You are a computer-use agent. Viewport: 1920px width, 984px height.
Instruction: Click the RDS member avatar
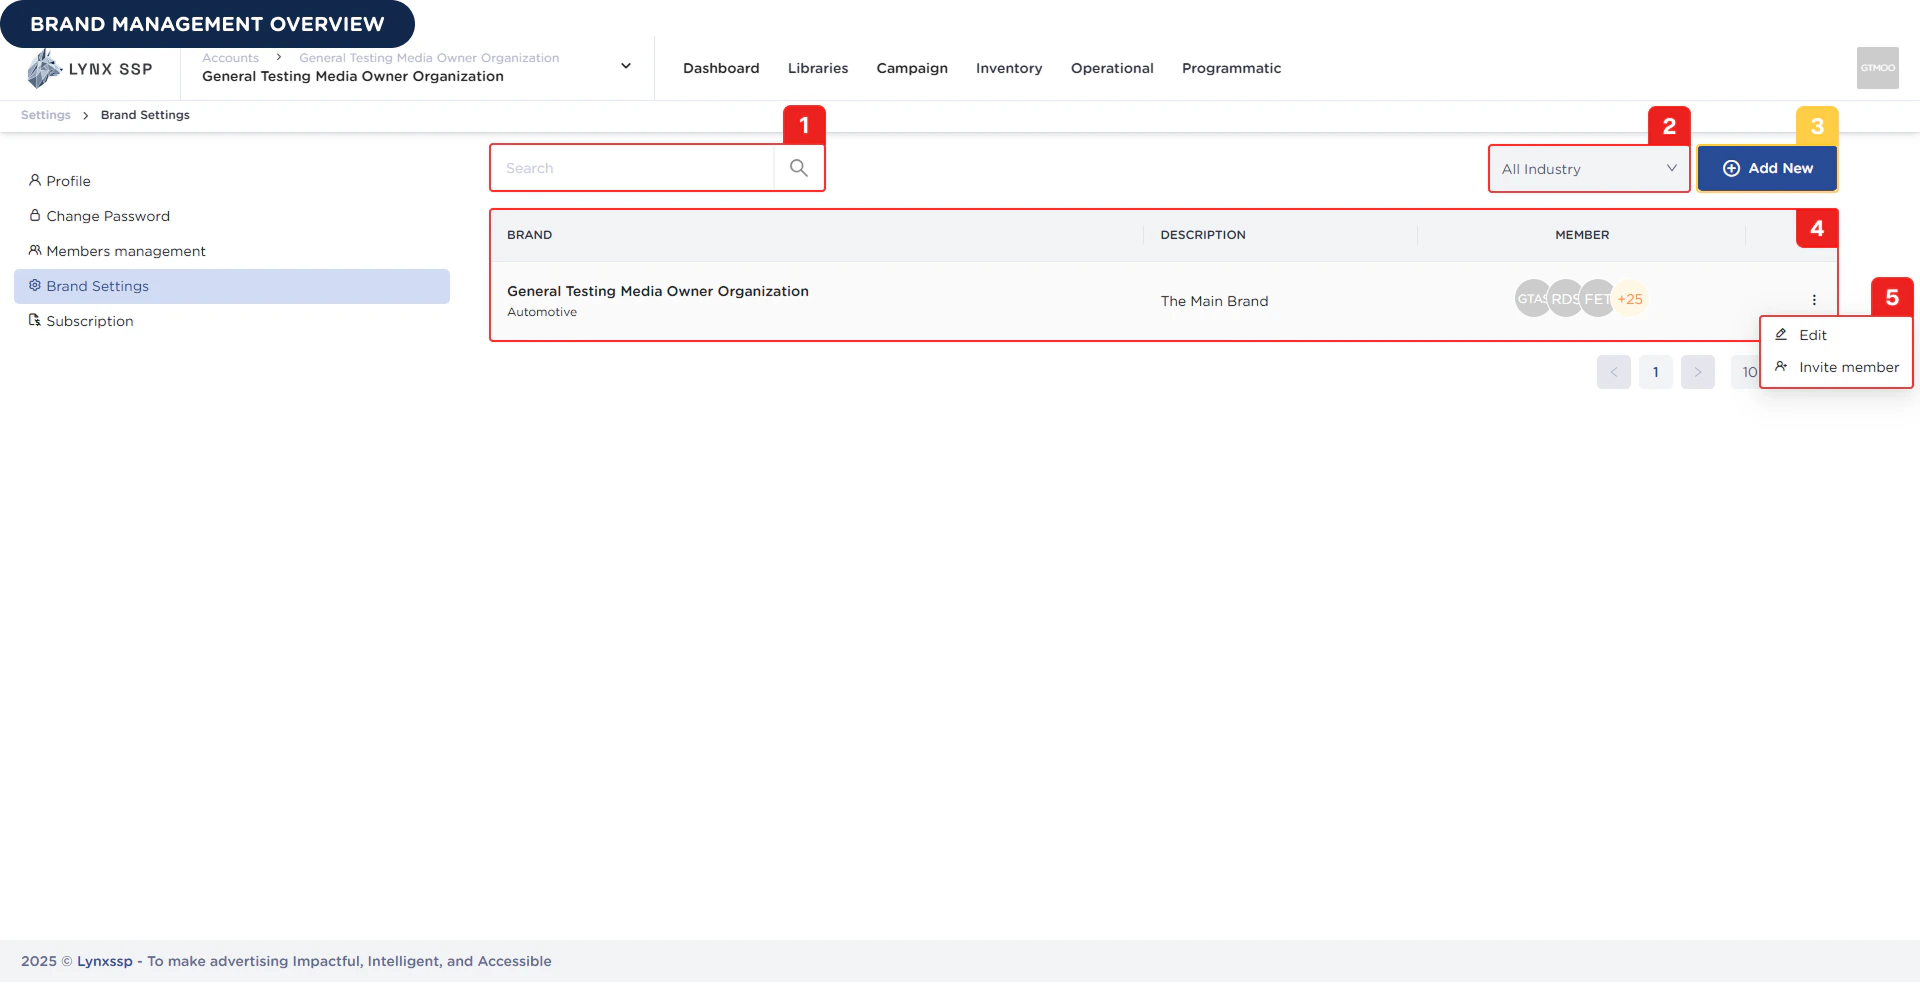coord(1565,299)
